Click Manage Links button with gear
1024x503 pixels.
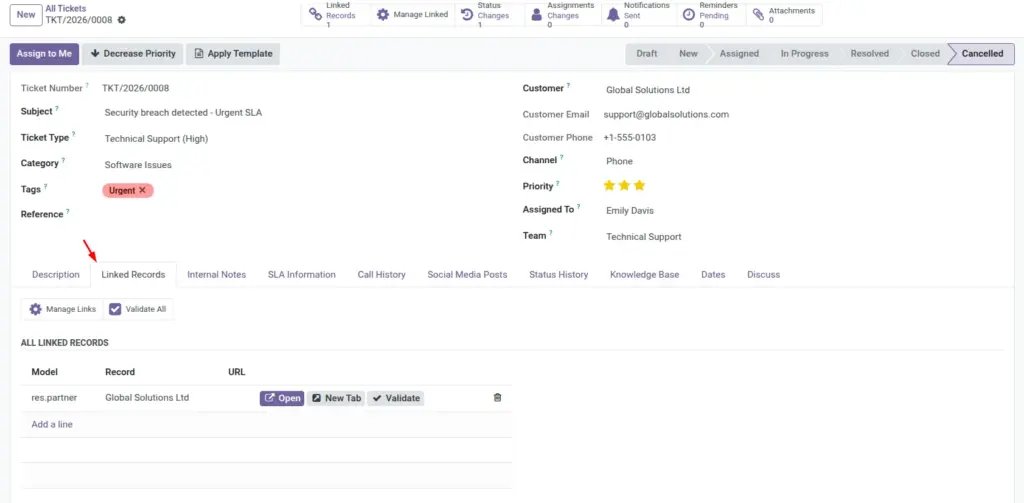pyautogui.click(x=63, y=309)
